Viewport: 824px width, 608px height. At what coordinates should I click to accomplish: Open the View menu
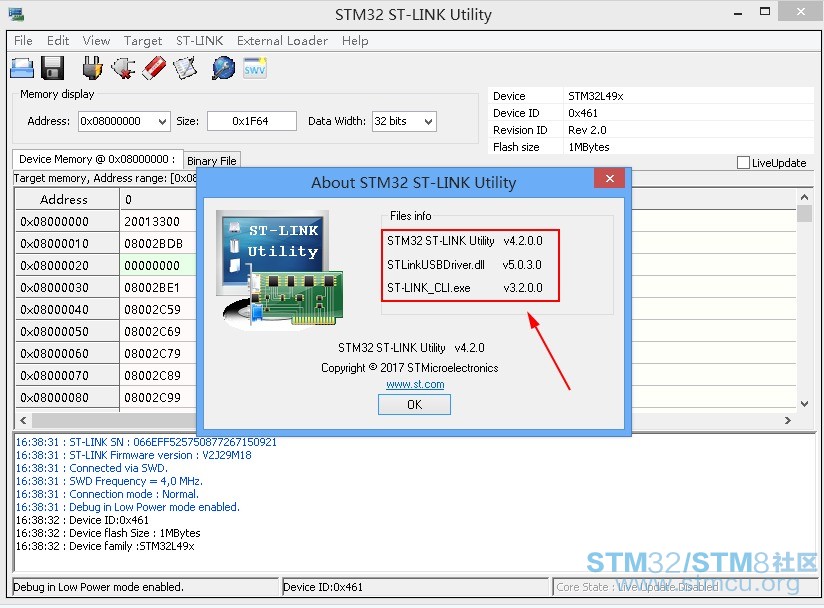(96, 40)
